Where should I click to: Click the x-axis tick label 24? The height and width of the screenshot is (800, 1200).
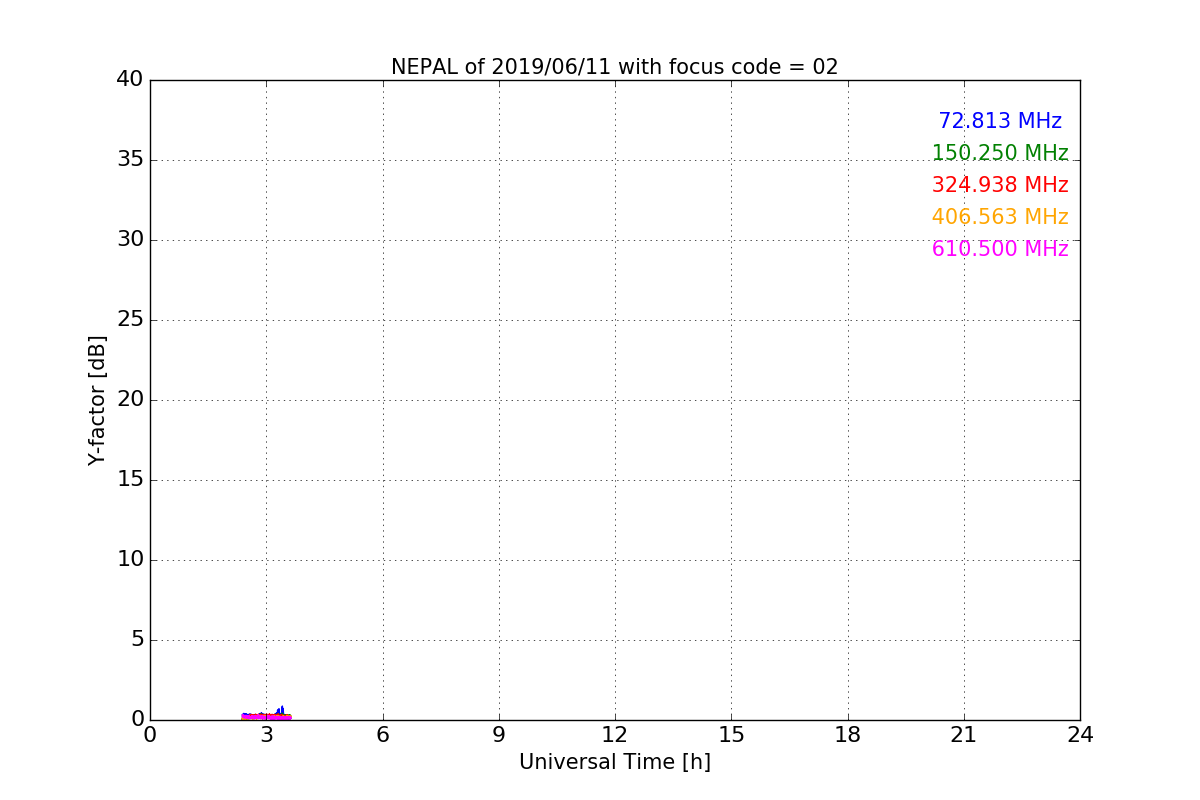pyautogui.click(x=1080, y=735)
